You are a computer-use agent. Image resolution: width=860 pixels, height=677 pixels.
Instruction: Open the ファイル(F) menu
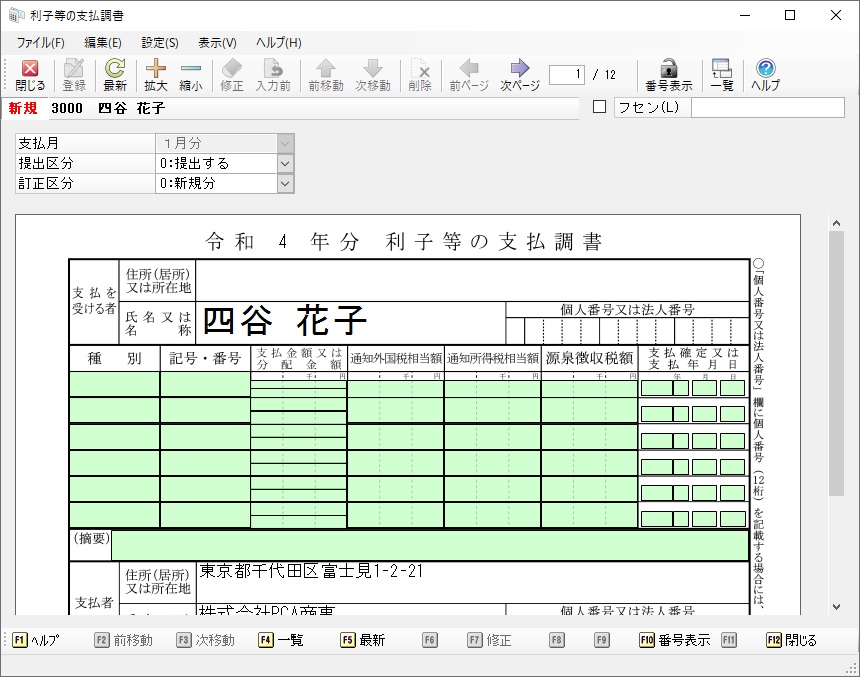pos(40,42)
